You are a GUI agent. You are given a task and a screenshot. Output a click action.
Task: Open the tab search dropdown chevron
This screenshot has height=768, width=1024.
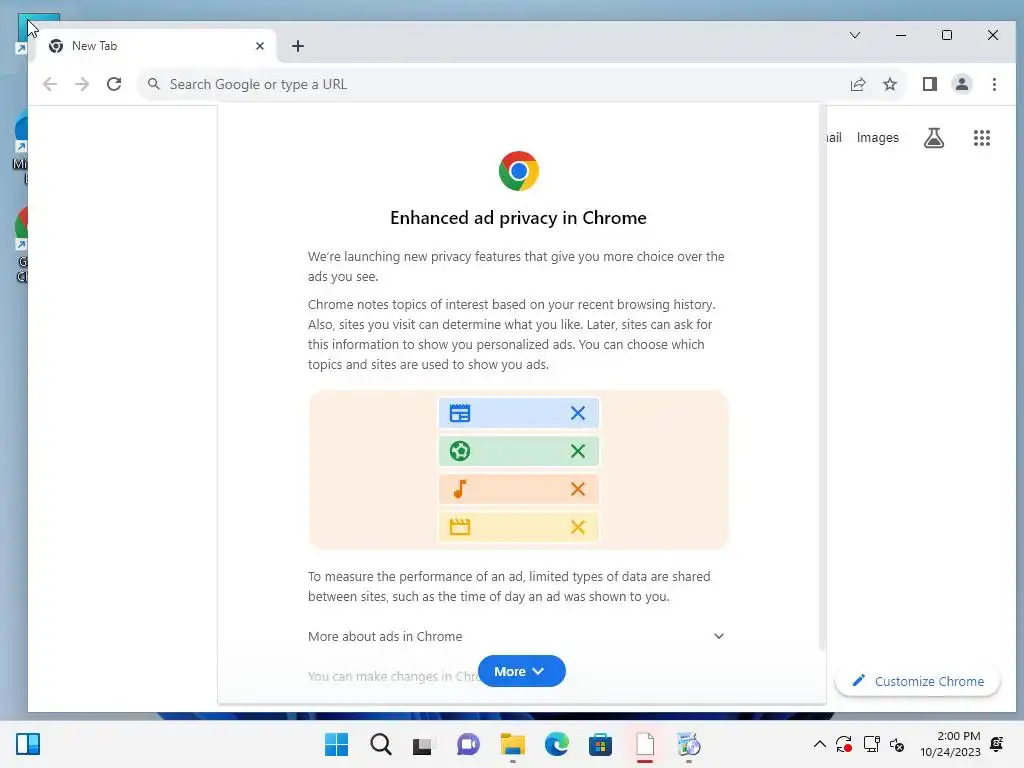855,35
